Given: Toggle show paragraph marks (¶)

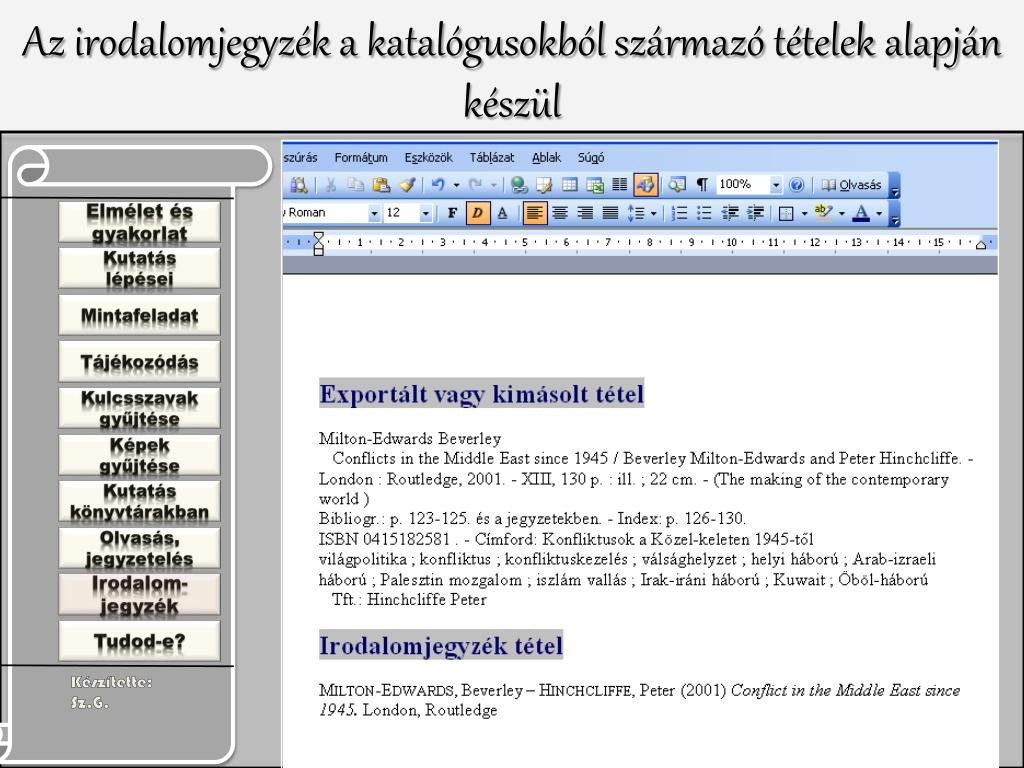Looking at the screenshot, I should [x=702, y=185].
